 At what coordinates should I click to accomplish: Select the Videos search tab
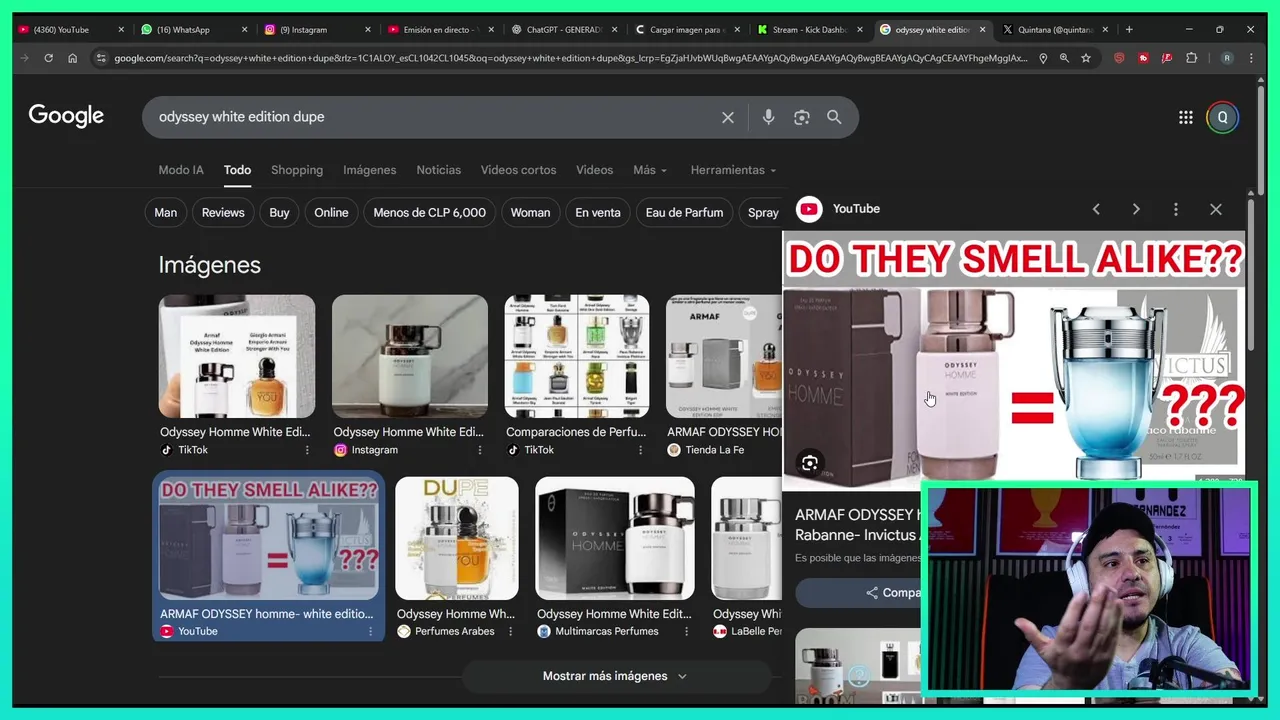(x=594, y=170)
